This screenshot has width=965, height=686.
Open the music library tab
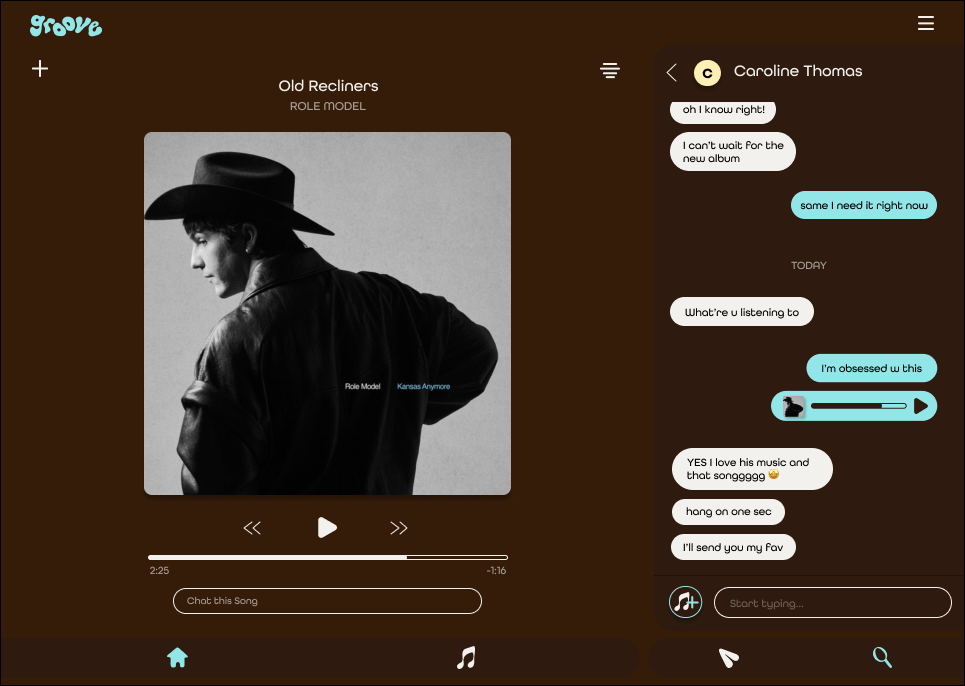point(466,658)
